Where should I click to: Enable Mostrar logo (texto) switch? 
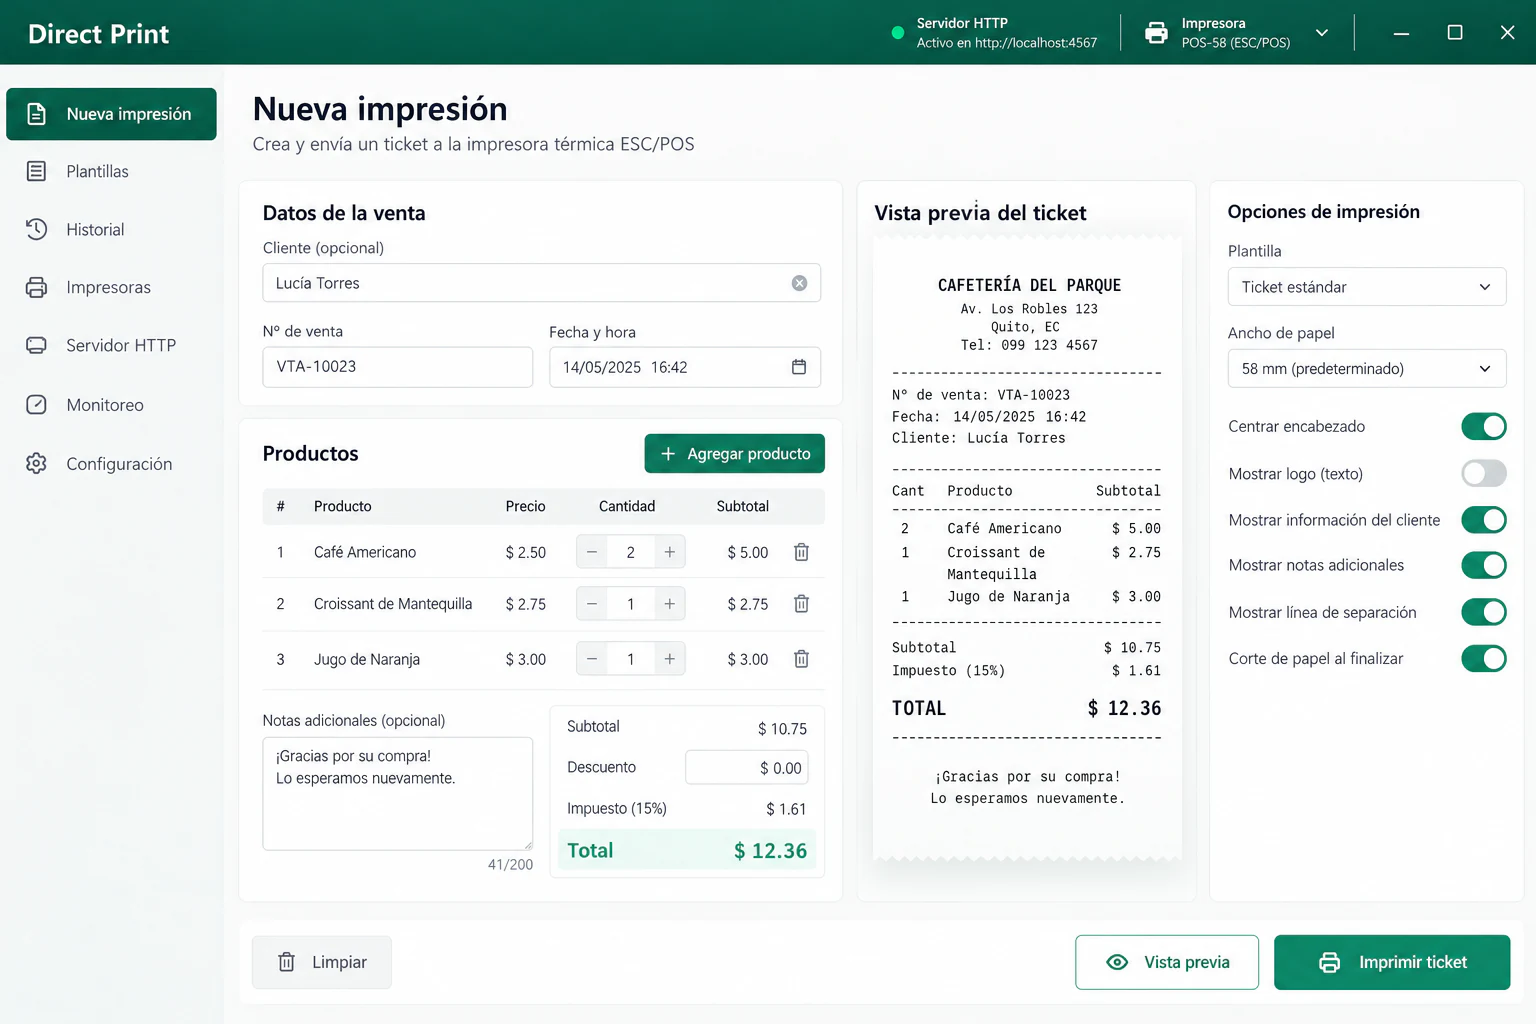1483,474
